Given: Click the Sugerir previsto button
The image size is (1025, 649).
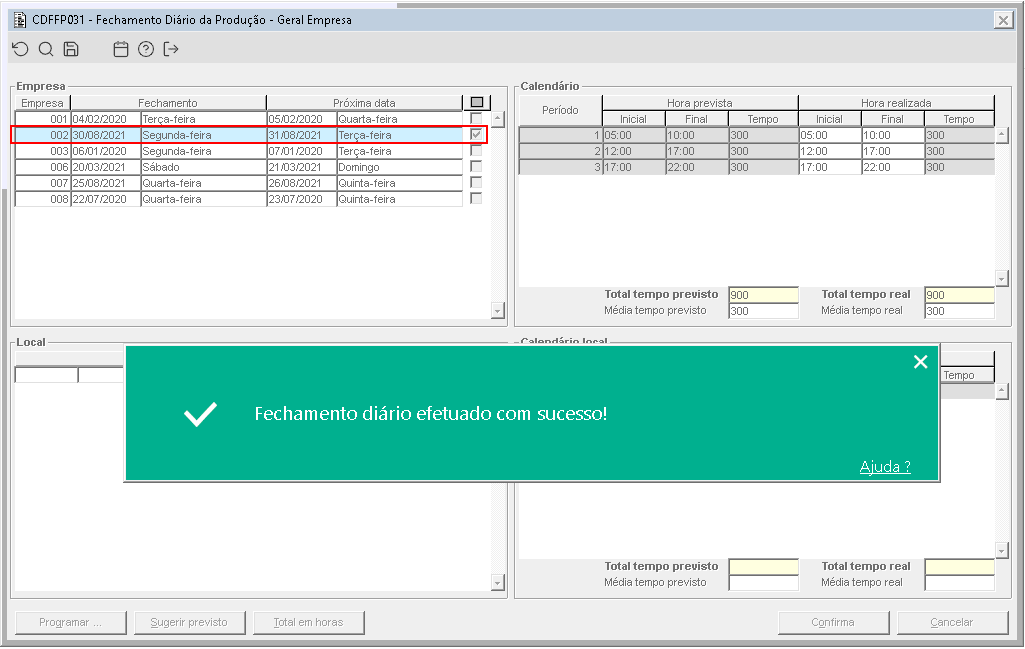Looking at the screenshot, I should point(190,622).
